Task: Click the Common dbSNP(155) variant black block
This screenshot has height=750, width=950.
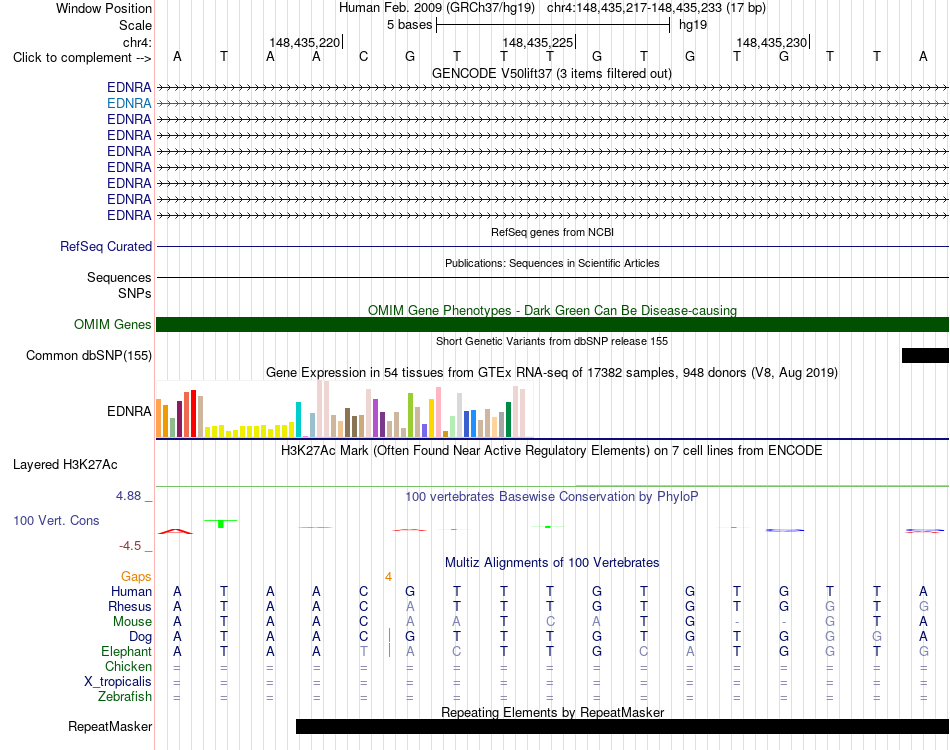Action: click(925, 356)
